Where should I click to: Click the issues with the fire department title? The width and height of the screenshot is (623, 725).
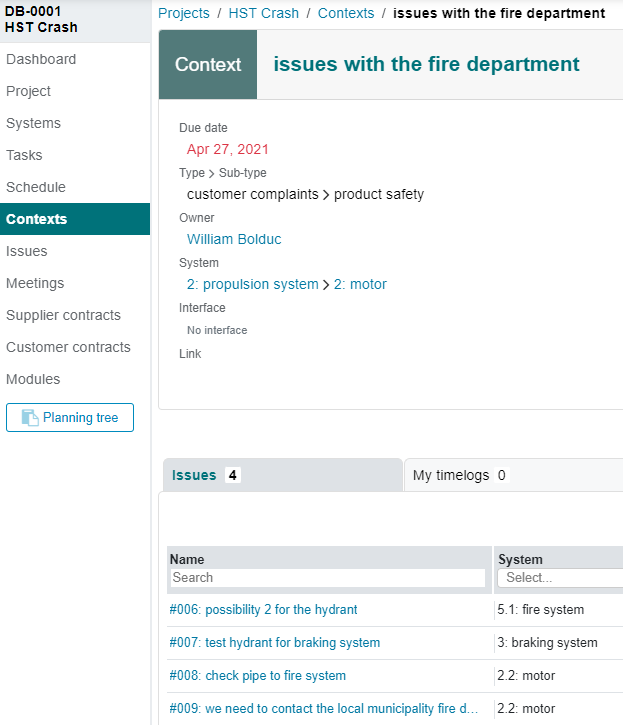tap(426, 64)
